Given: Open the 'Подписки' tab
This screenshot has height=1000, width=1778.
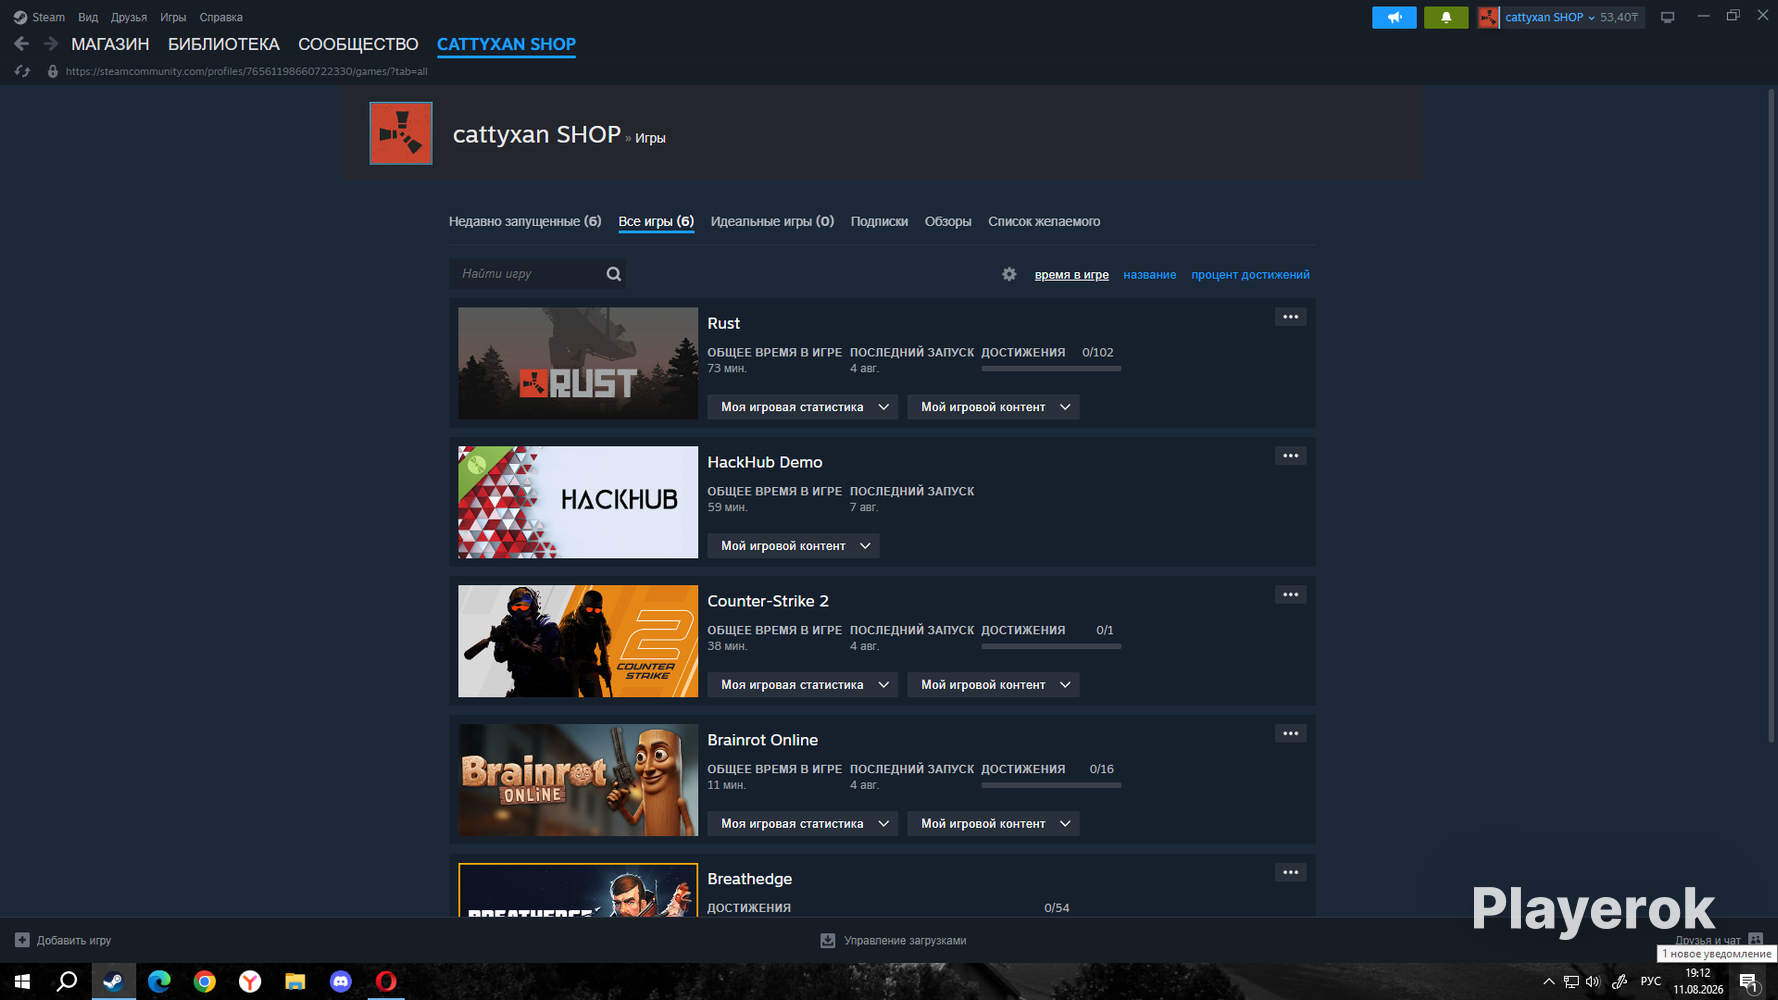Looking at the screenshot, I should point(879,221).
